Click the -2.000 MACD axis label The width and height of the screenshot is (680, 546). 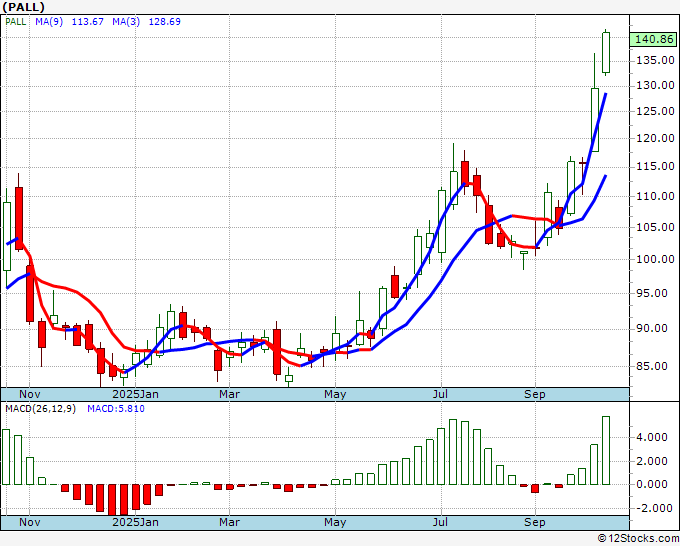pyautogui.click(x=651, y=508)
